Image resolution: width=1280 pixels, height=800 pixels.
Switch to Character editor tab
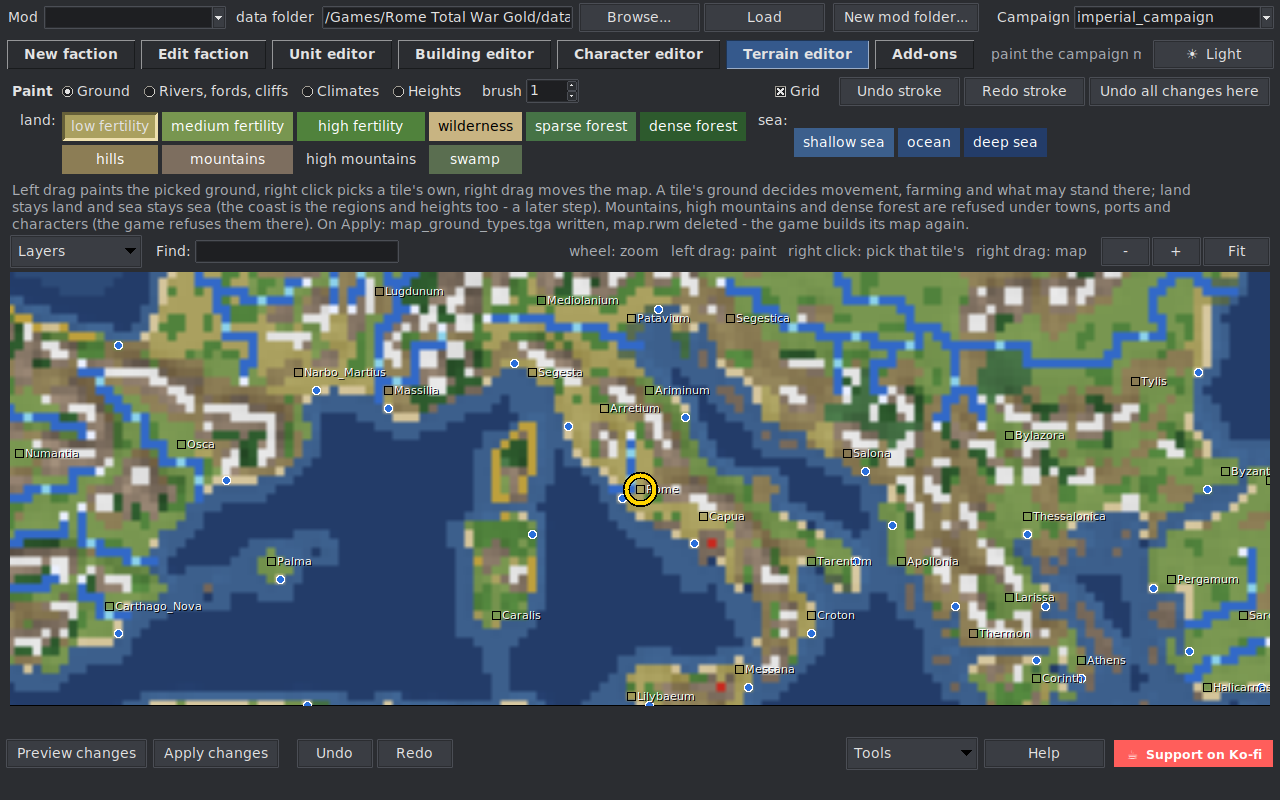click(x=638, y=54)
